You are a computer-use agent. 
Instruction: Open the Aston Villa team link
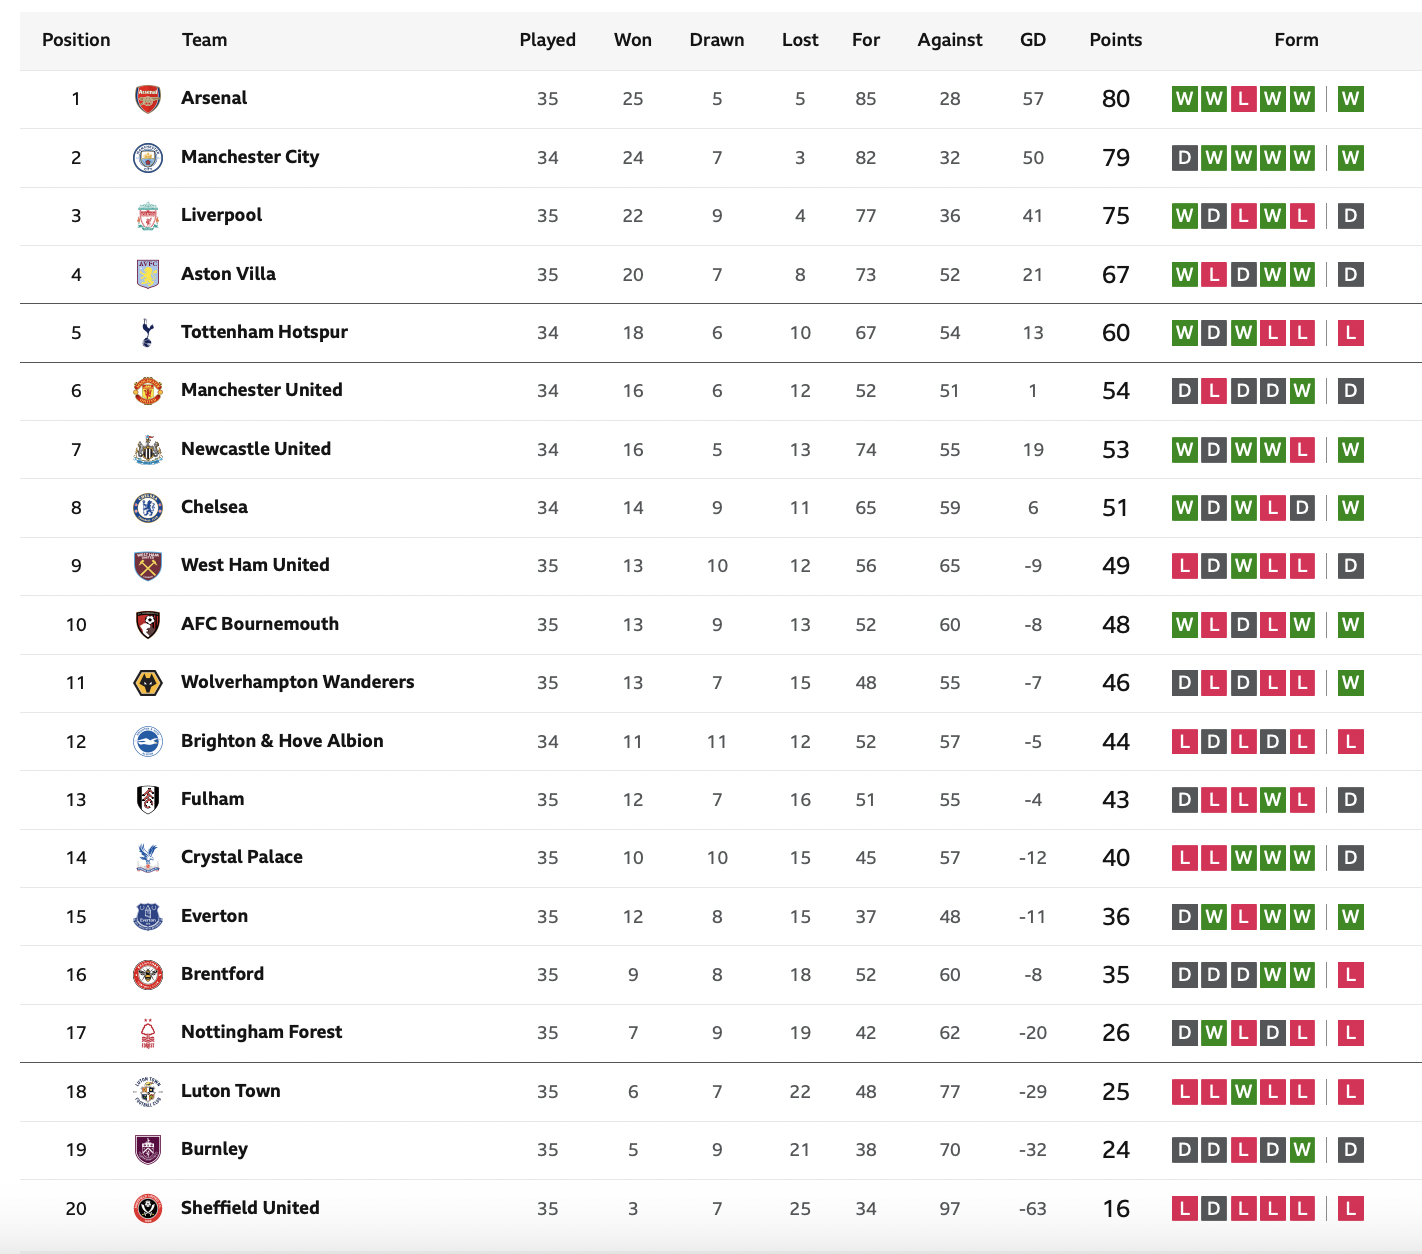point(228,274)
